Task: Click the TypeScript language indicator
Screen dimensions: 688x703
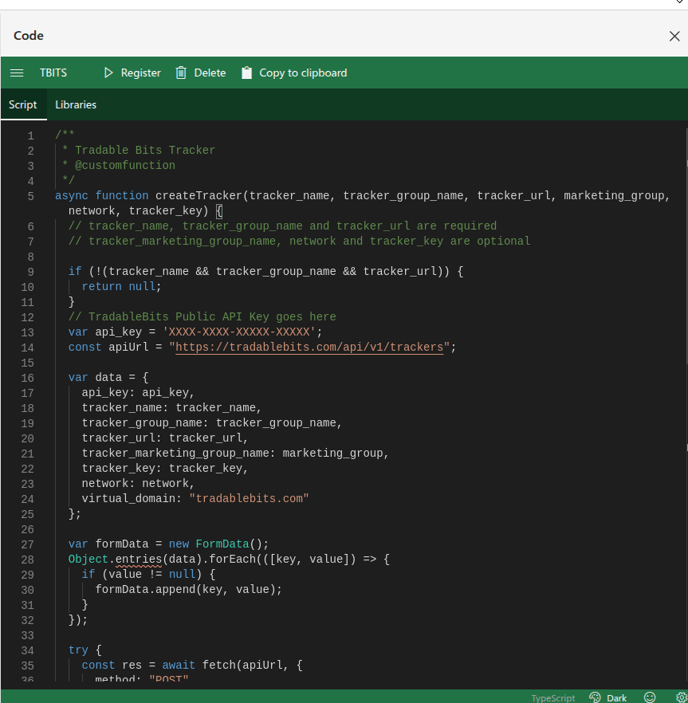Action: (553, 698)
